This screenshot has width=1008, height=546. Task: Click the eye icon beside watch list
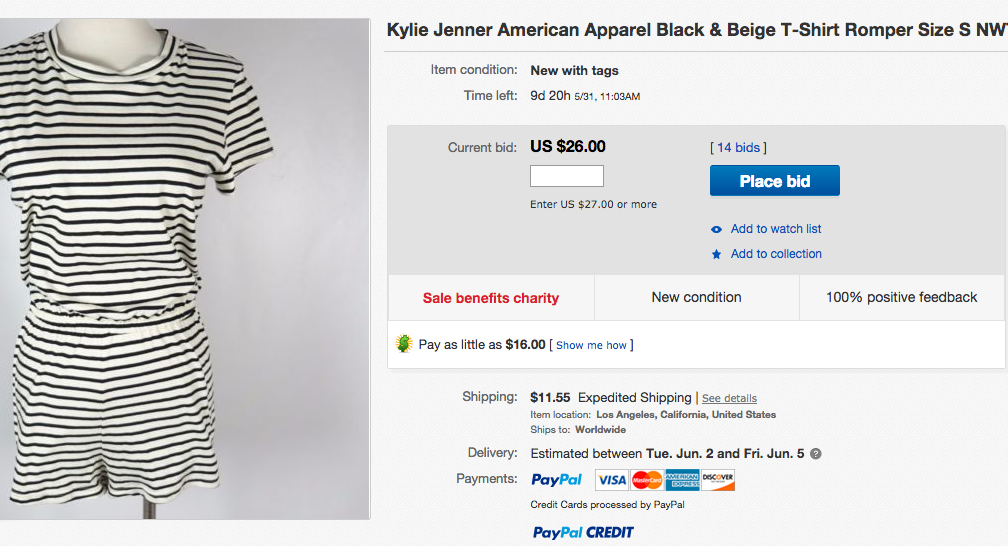(716, 229)
